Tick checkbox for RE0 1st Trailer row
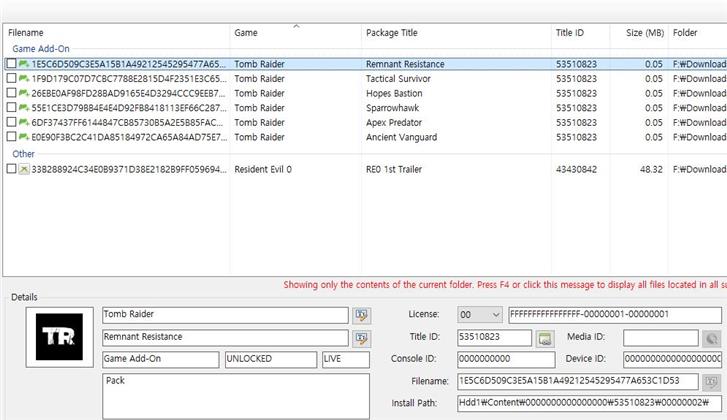 pos(12,169)
